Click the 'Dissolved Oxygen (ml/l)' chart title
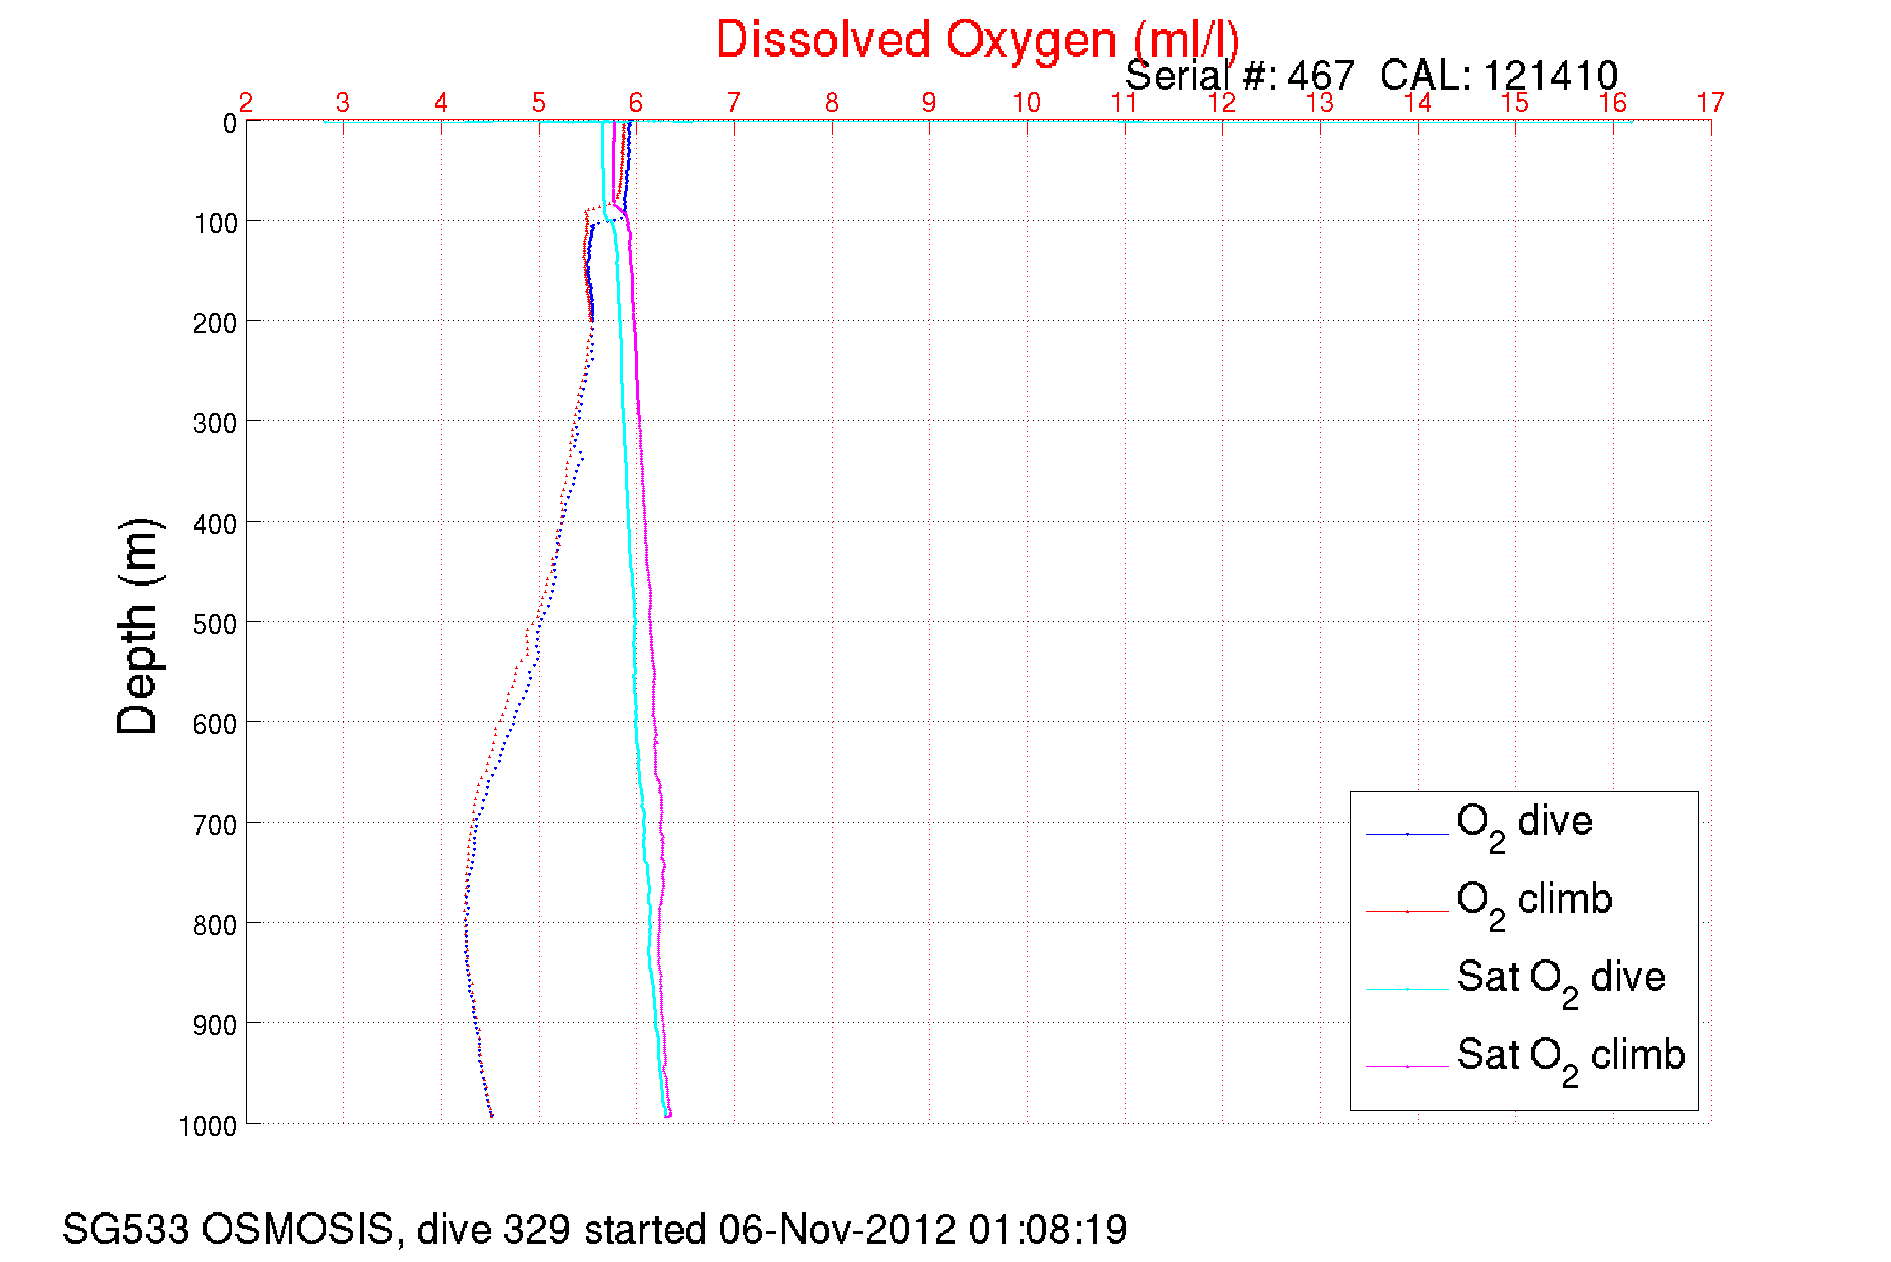Viewport: 1891px width, 1262px height. 977,41
